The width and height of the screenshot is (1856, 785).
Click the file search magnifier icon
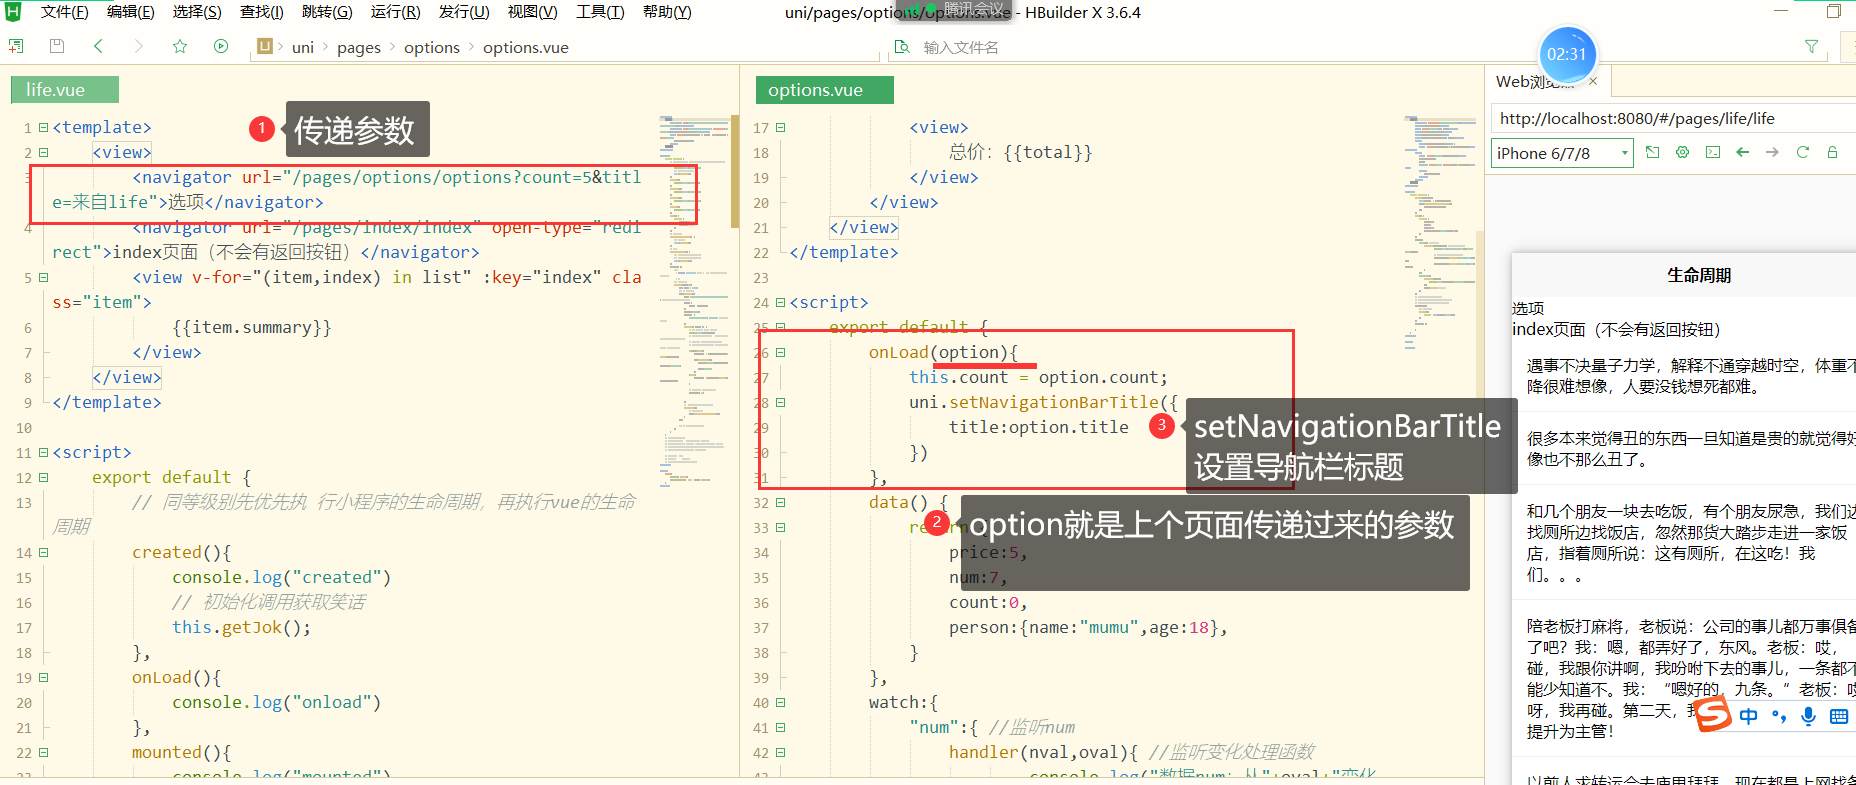coord(902,47)
